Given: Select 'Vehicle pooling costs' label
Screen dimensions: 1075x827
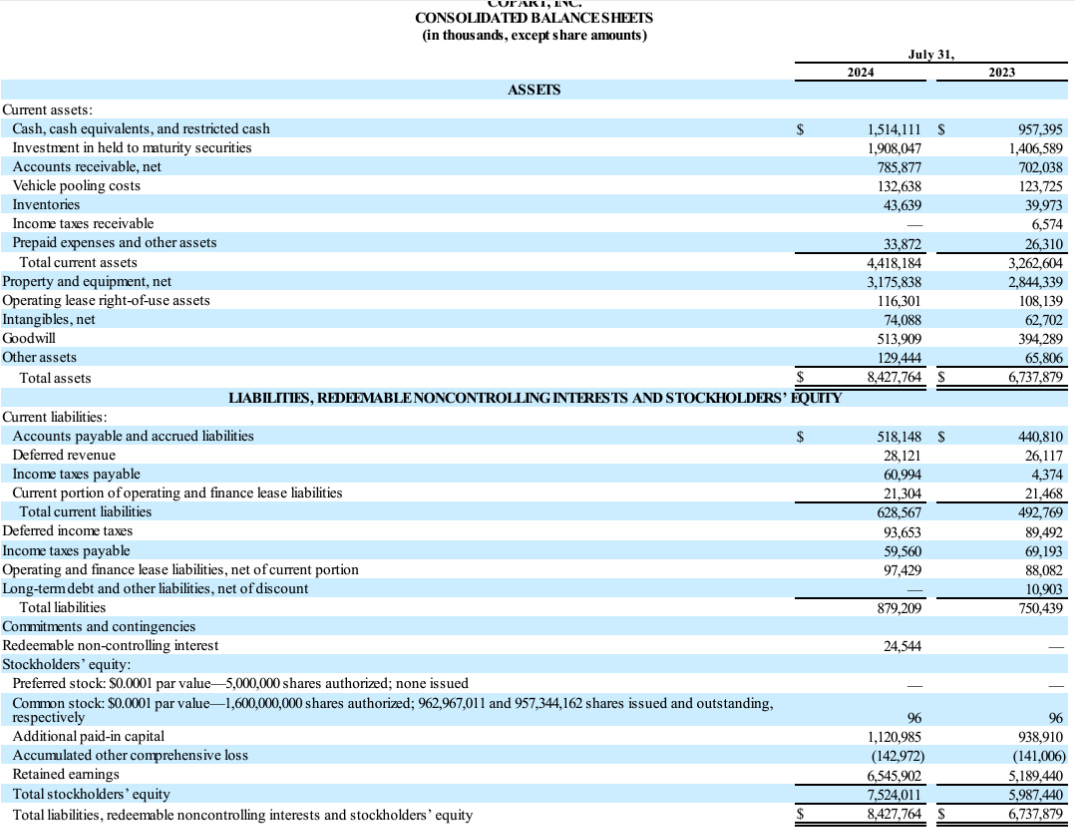Looking at the screenshot, I should click(76, 186).
